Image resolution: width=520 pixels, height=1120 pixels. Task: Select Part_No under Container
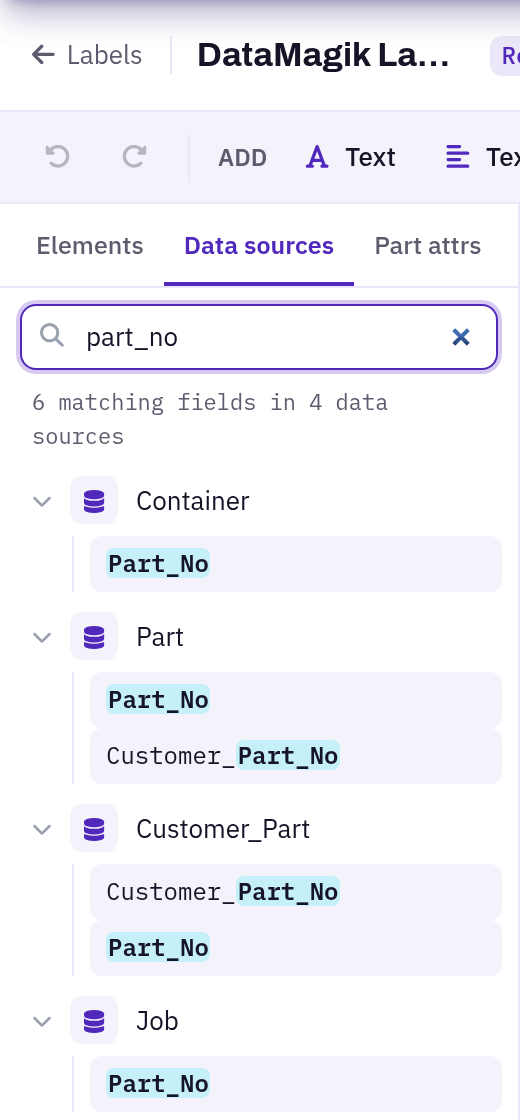[x=296, y=564]
